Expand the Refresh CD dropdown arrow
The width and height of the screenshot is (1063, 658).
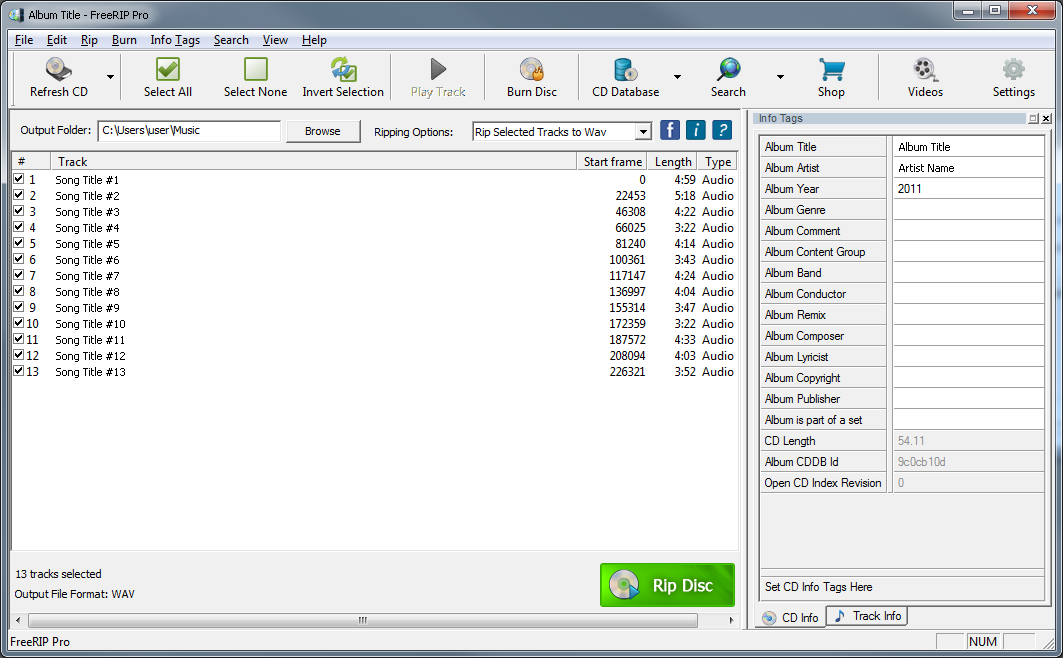[x=110, y=77]
